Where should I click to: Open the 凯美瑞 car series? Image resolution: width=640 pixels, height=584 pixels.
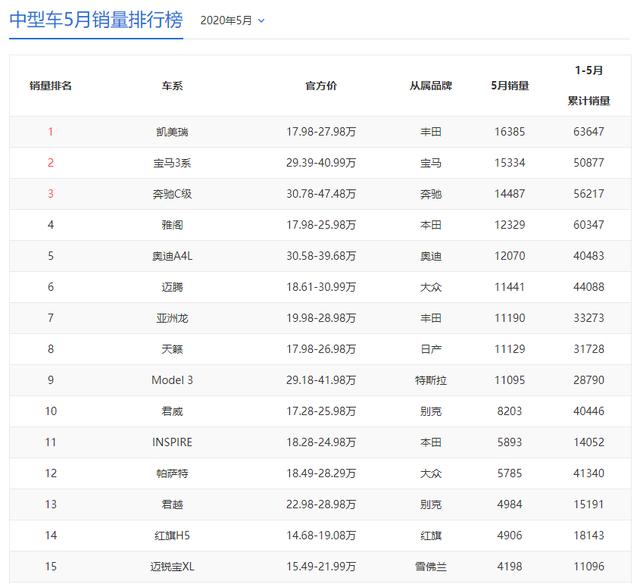coord(172,132)
